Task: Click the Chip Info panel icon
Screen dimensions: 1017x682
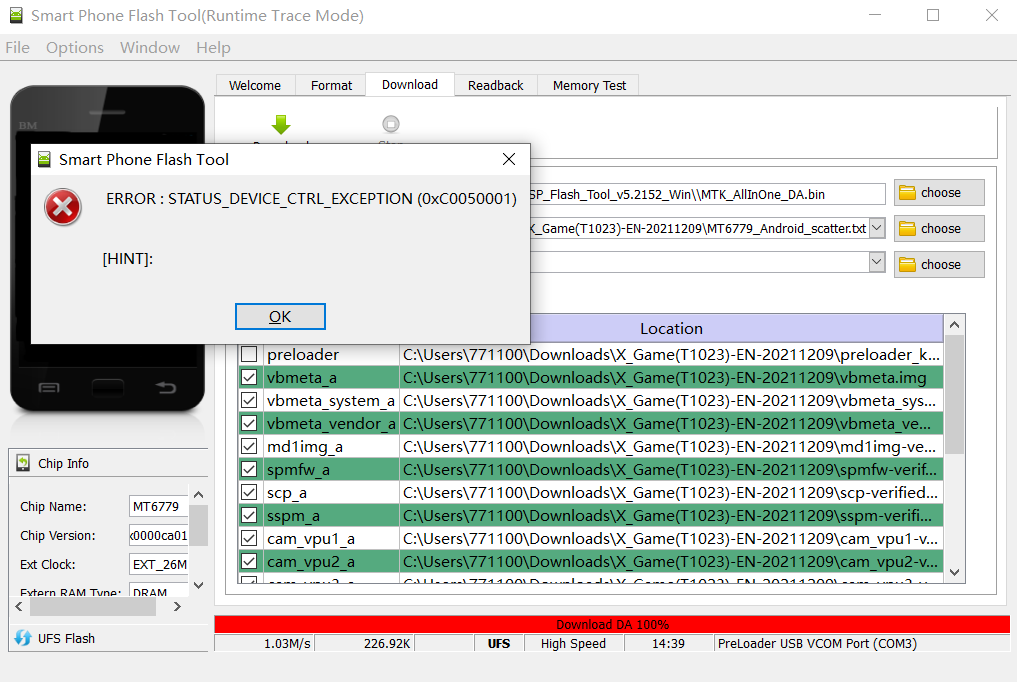Action: pyautogui.click(x=24, y=463)
